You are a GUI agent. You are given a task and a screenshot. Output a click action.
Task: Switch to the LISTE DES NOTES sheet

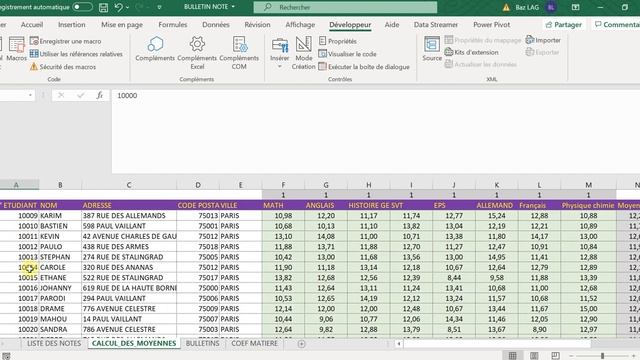click(54, 344)
